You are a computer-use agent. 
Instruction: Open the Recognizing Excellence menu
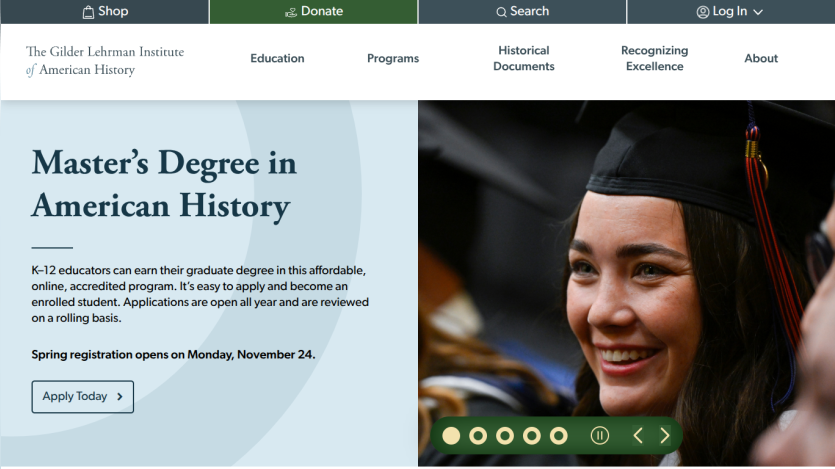[x=654, y=59]
